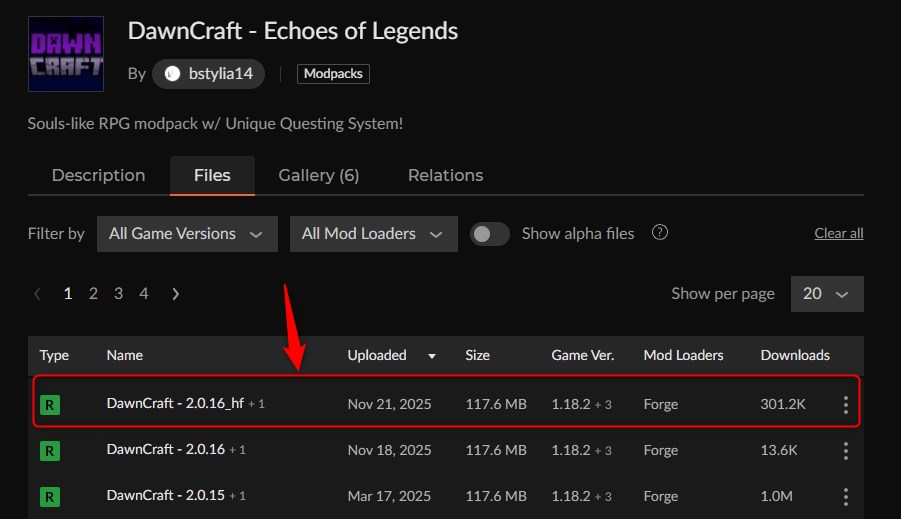
Task: Open the more options menu for 2.0.16_hf
Action: pos(846,405)
